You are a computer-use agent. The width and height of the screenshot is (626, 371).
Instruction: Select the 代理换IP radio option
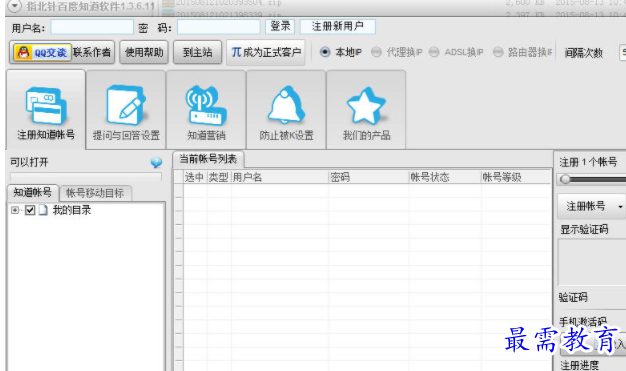[376, 52]
